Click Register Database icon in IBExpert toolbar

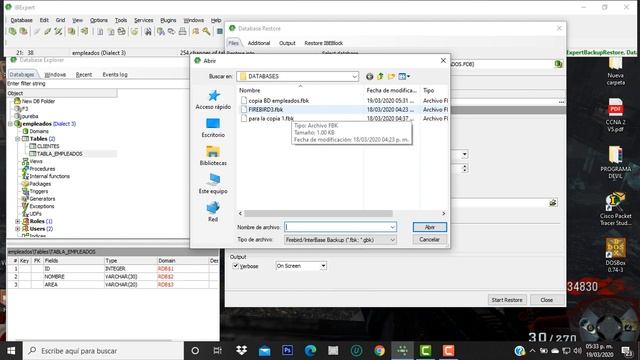point(13,31)
